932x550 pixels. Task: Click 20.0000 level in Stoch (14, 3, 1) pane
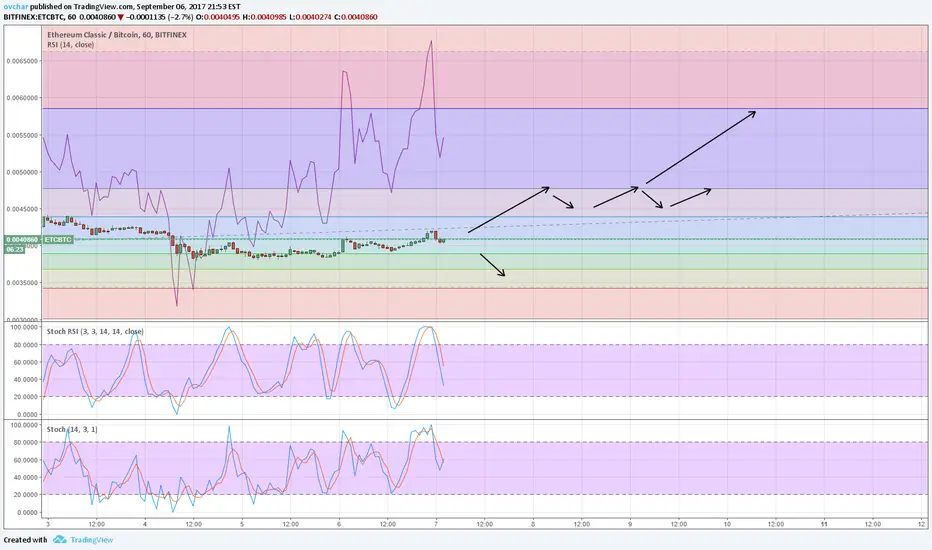(25, 495)
